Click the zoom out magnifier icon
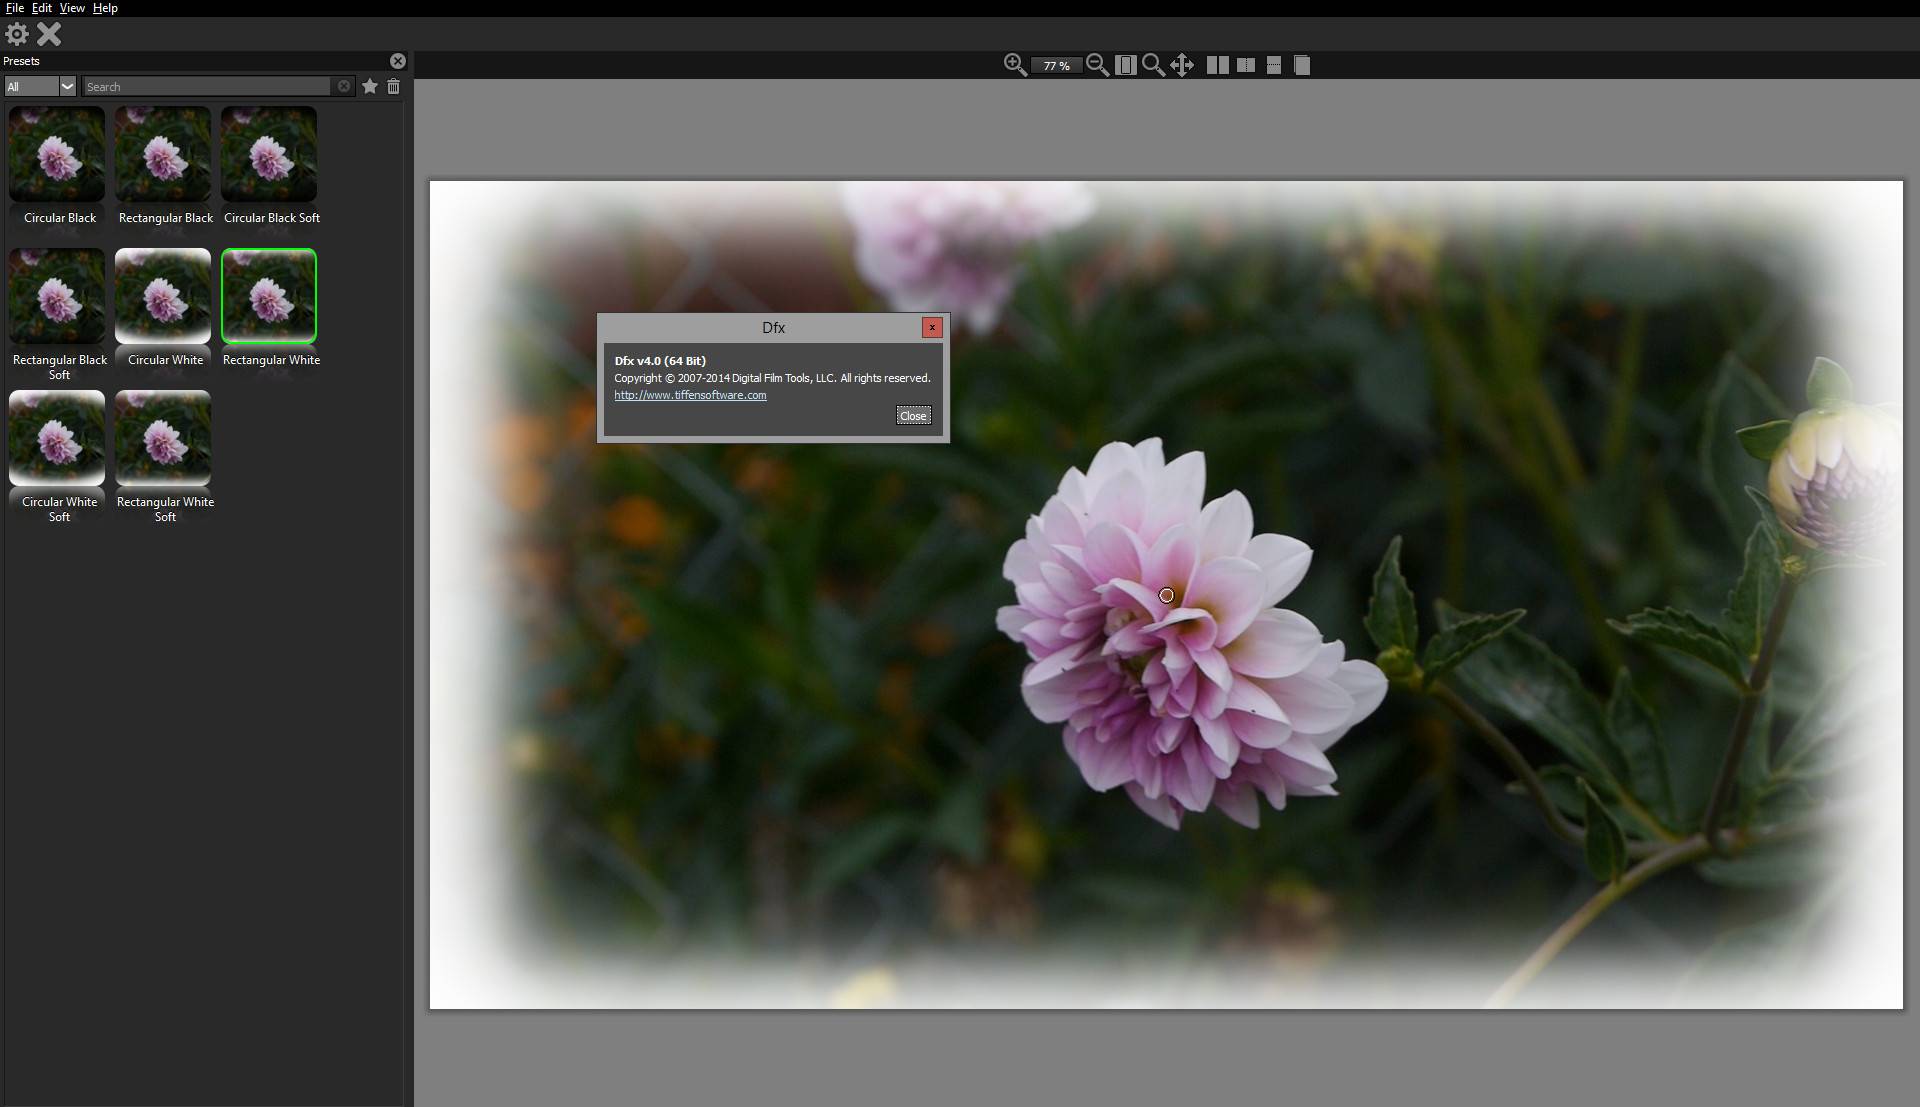Screen dimensions: 1920x1107 [1097, 65]
